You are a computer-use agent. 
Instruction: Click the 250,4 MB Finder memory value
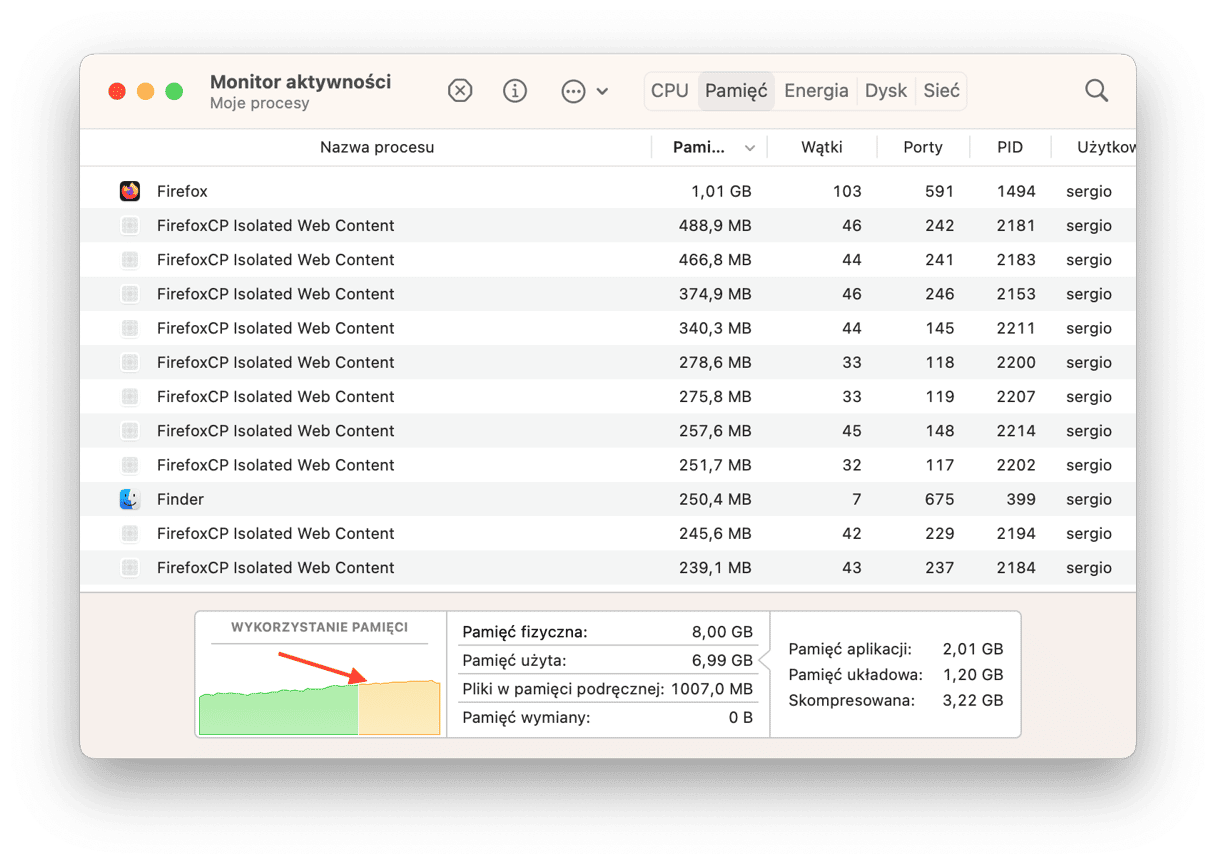coord(714,499)
